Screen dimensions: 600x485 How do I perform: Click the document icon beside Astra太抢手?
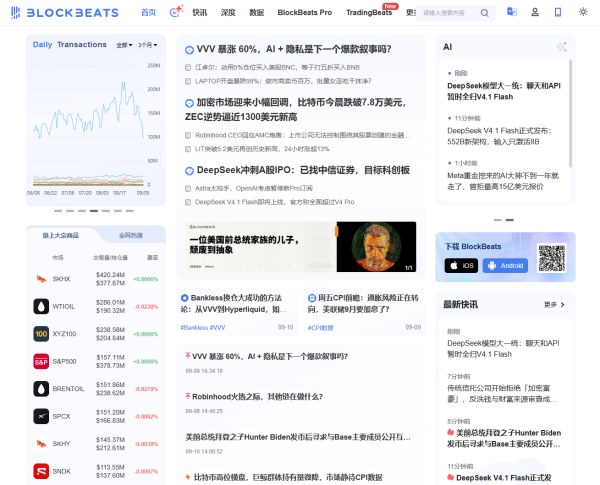(188, 188)
